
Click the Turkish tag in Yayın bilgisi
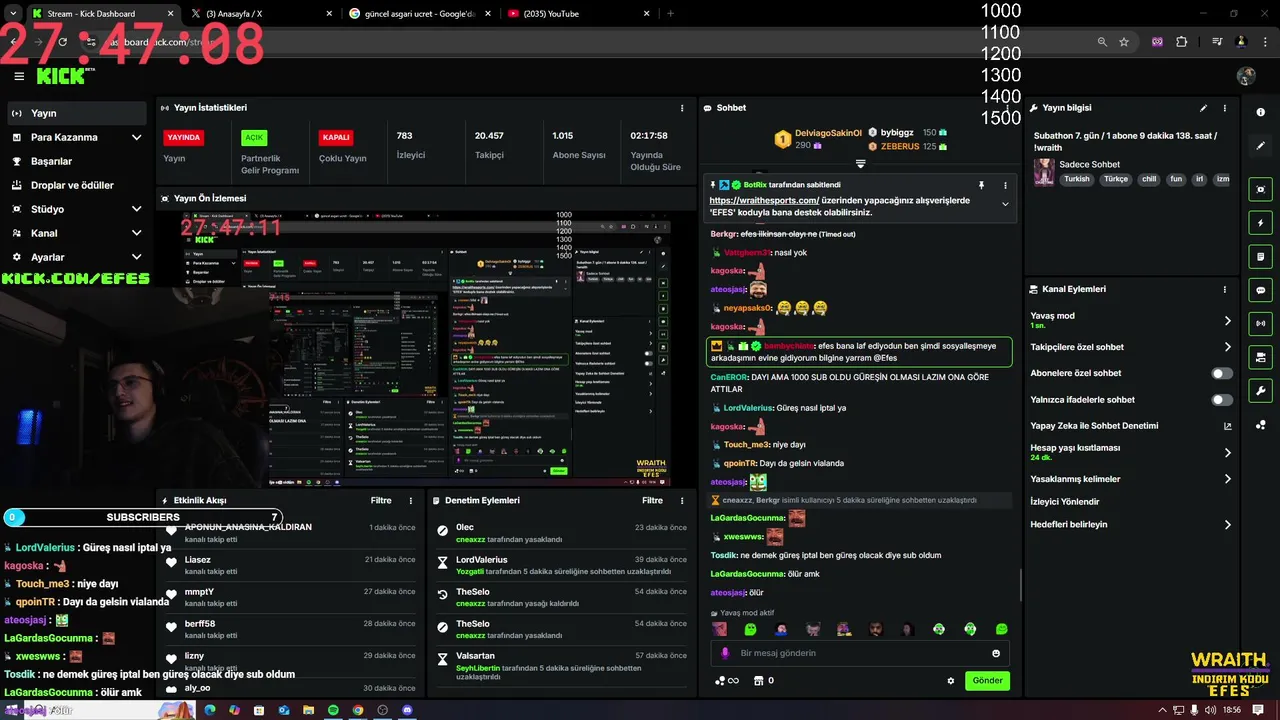coord(1077,179)
